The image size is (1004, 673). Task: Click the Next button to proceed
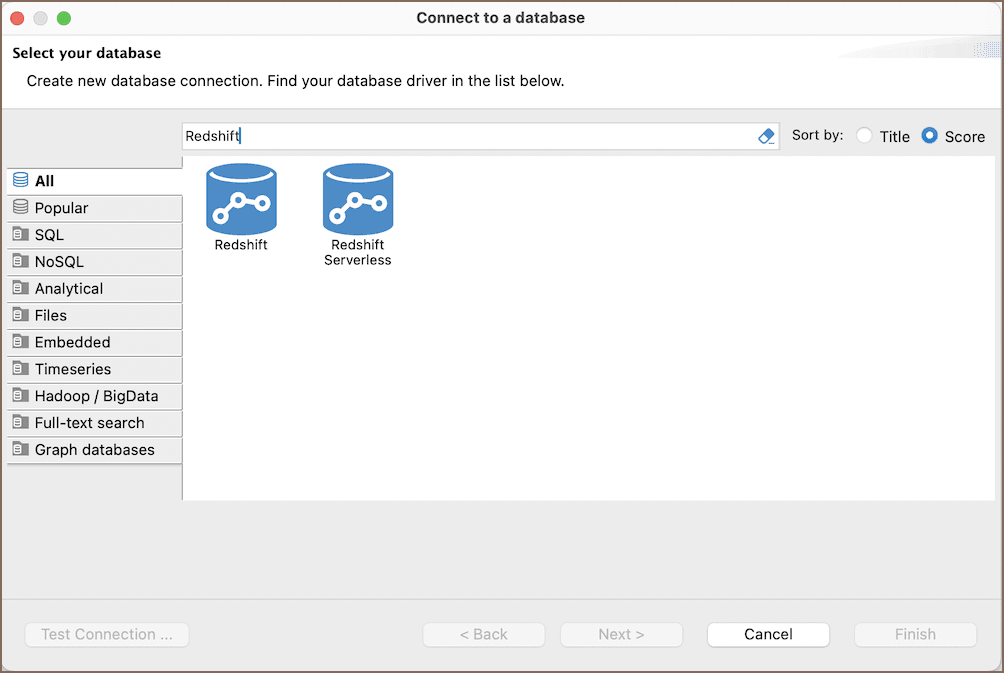click(620, 634)
